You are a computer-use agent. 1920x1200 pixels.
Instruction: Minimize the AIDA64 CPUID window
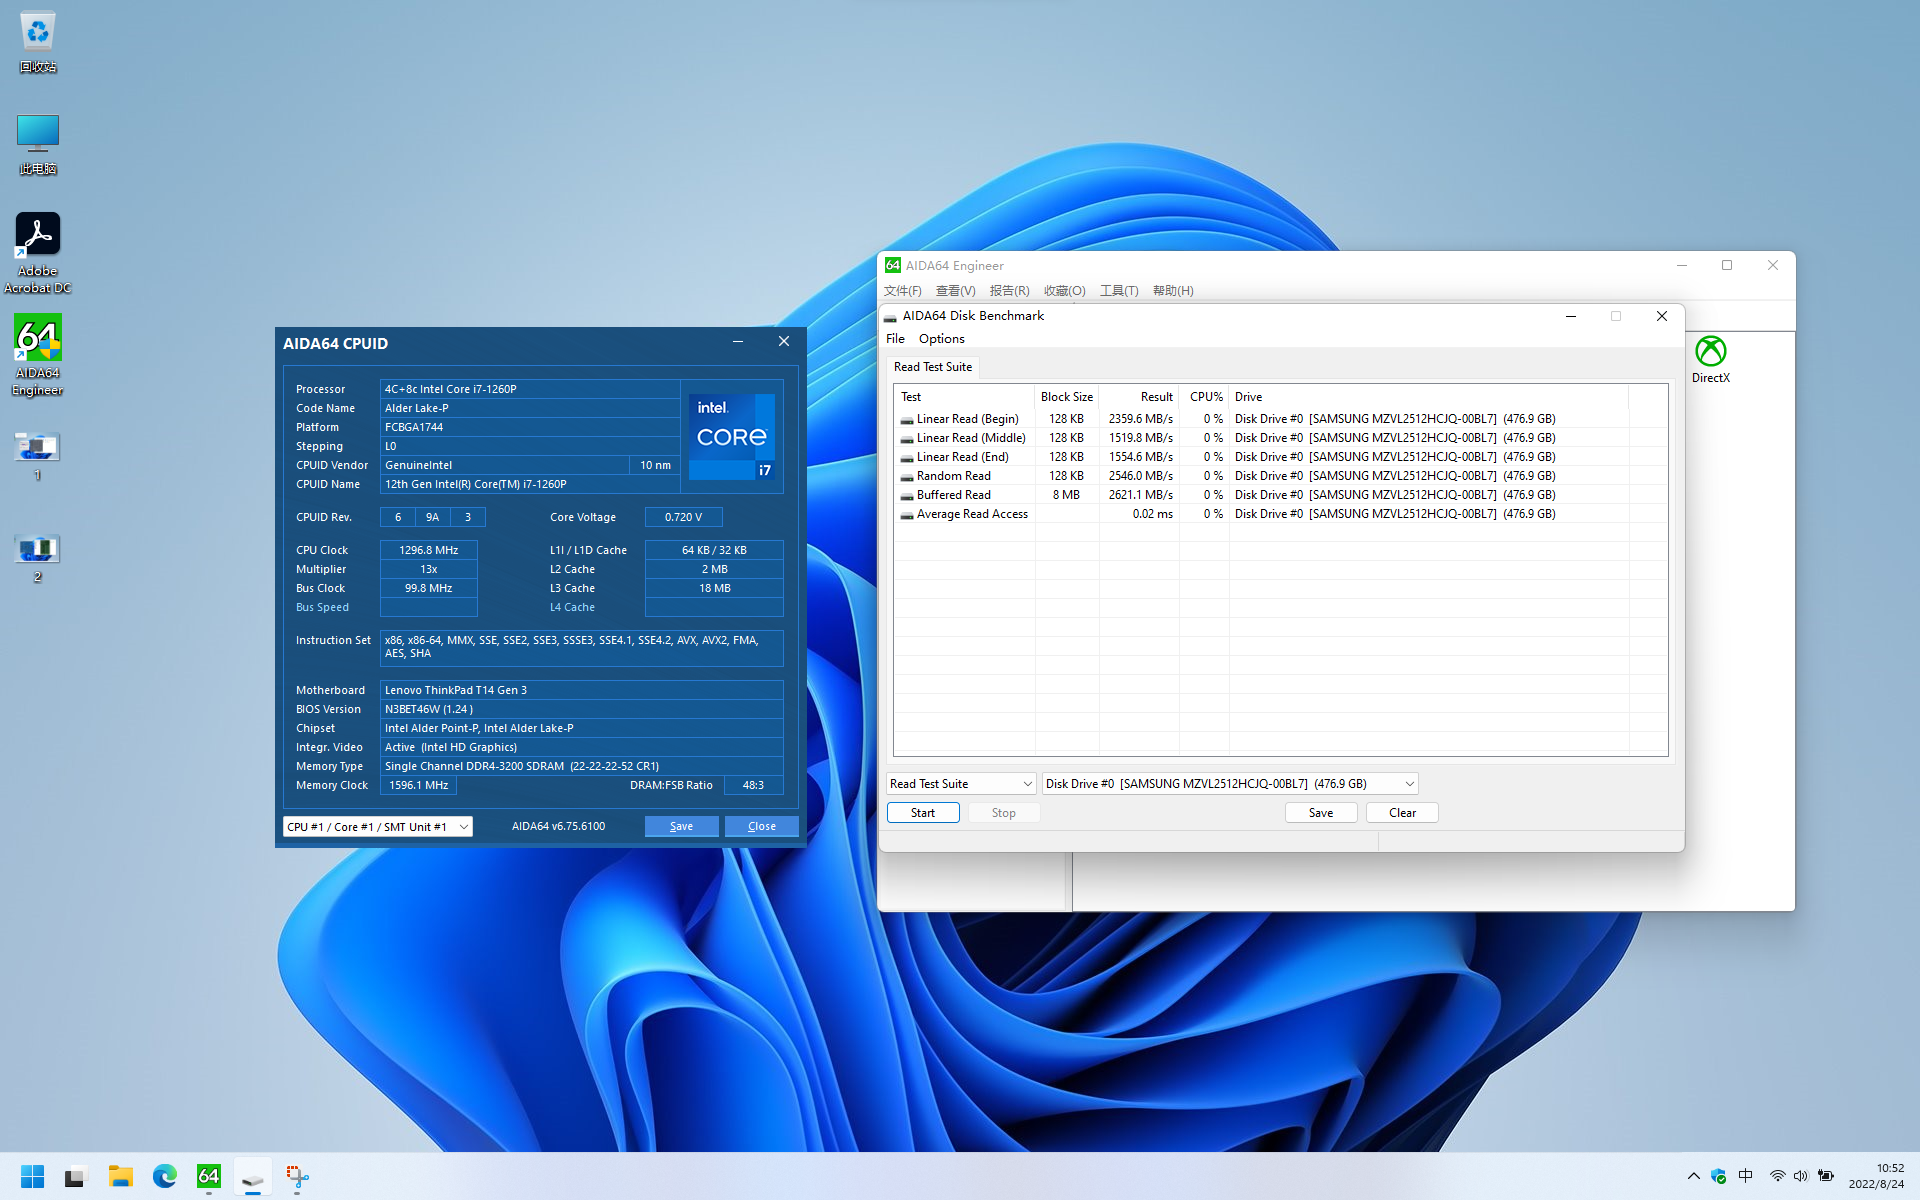point(738,342)
